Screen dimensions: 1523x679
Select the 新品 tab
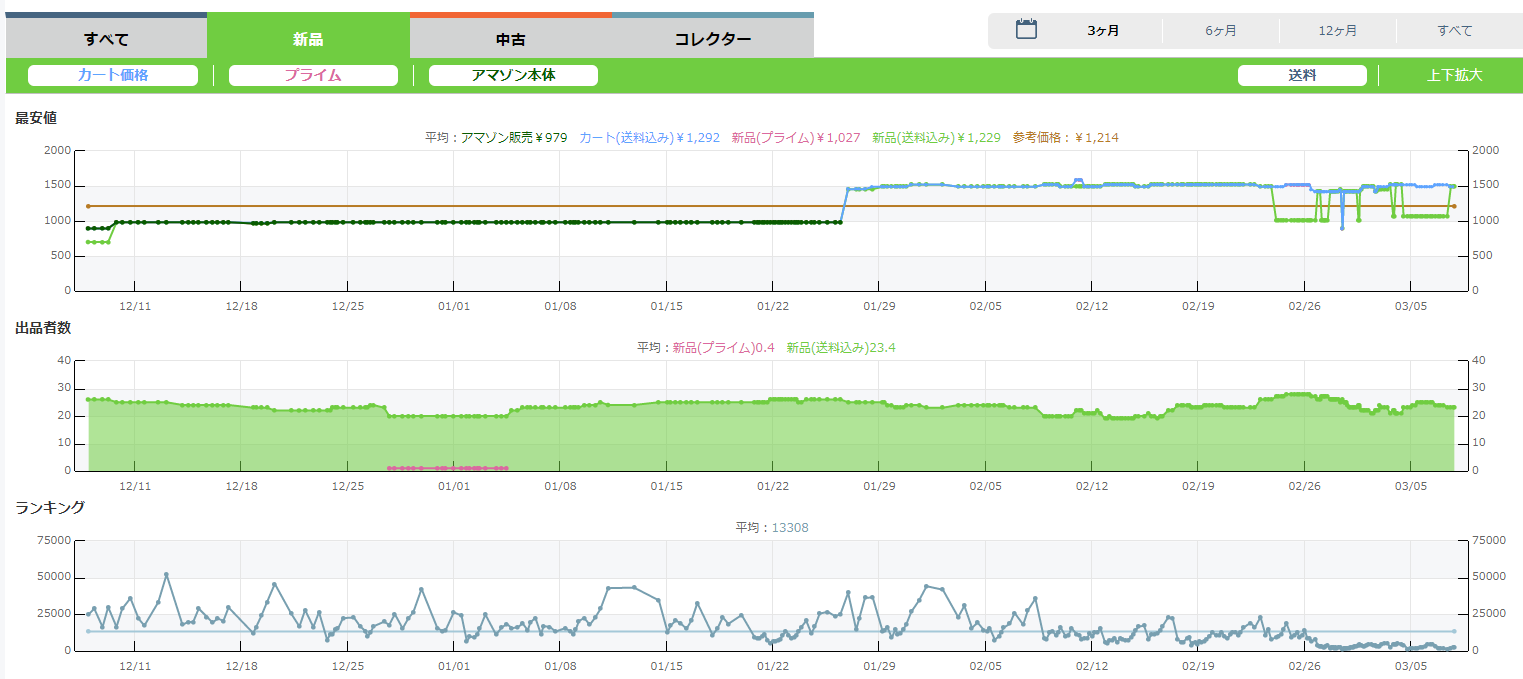pyautogui.click(x=308, y=40)
